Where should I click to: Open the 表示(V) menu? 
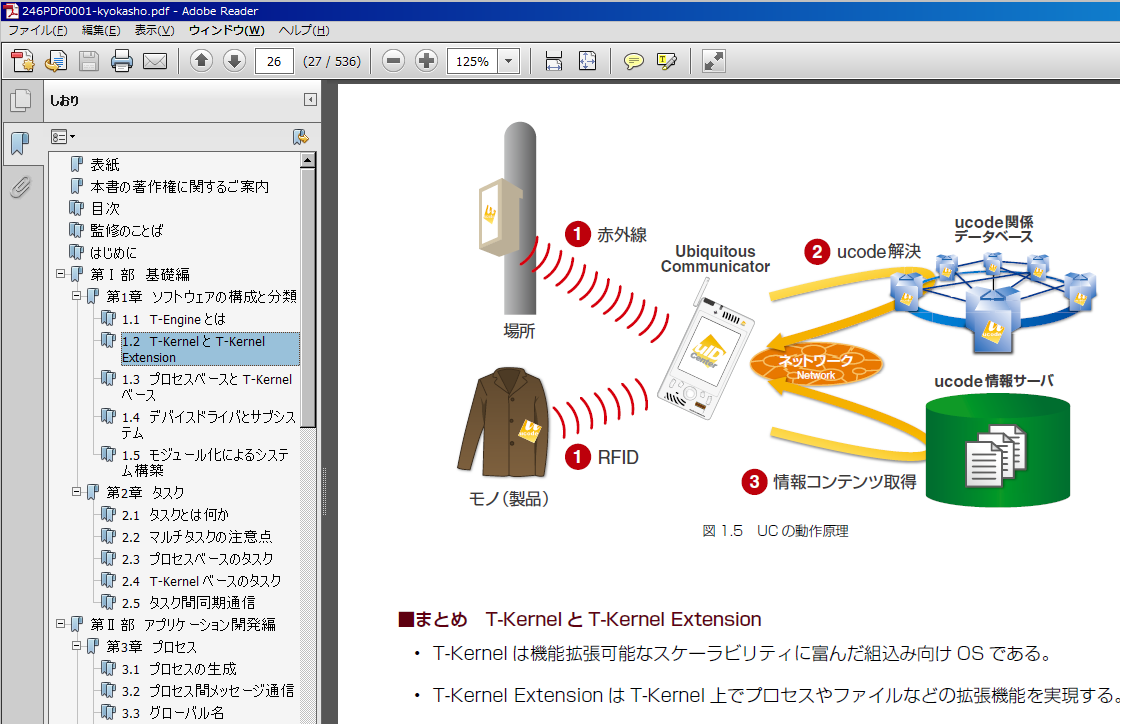pyautogui.click(x=155, y=30)
